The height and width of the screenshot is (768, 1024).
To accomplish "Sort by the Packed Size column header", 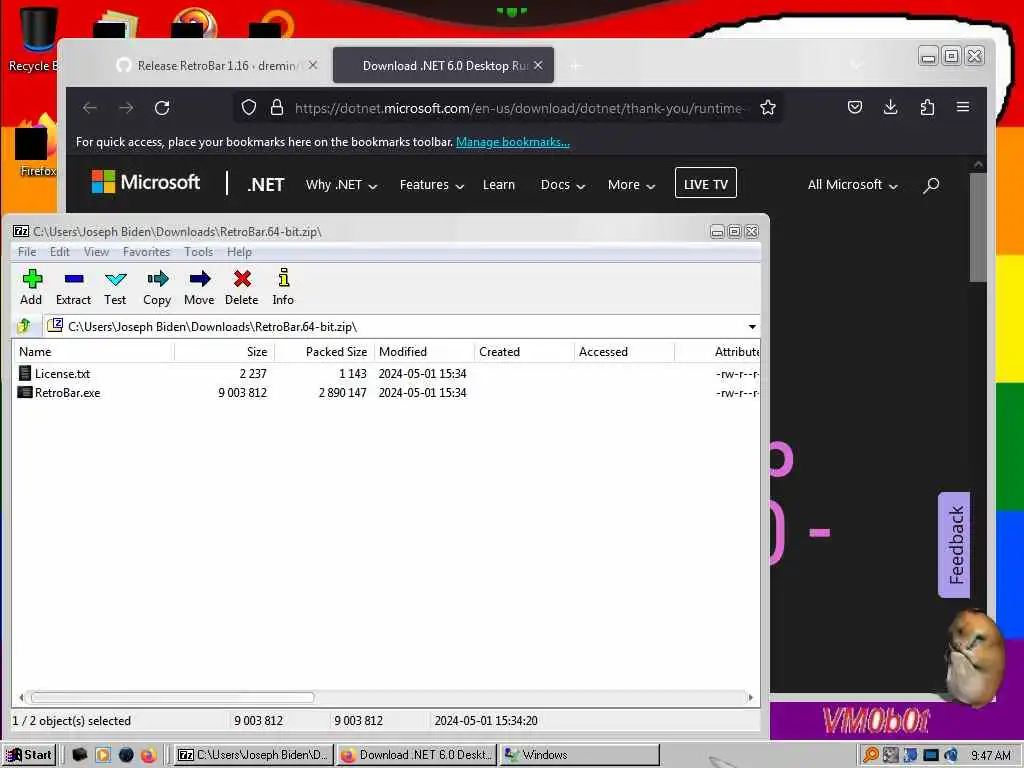I will pyautogui.click(x=324, y=352).
